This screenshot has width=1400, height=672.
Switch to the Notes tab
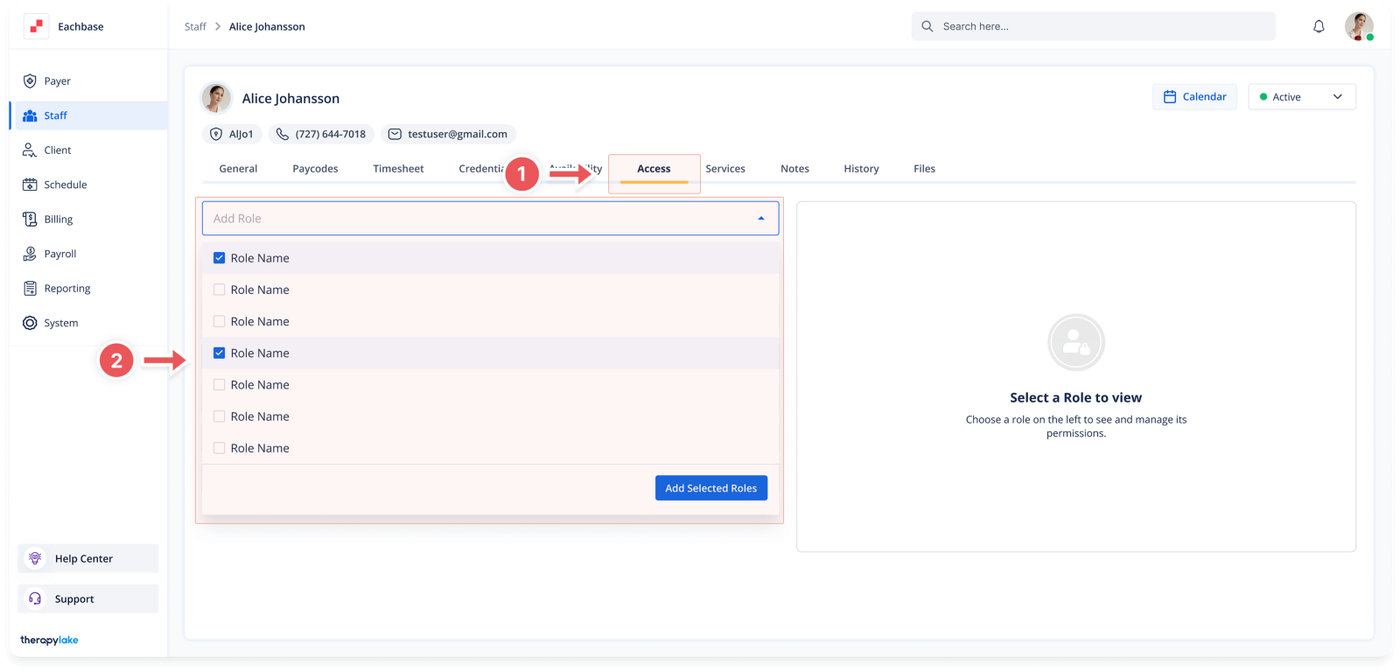795,169
